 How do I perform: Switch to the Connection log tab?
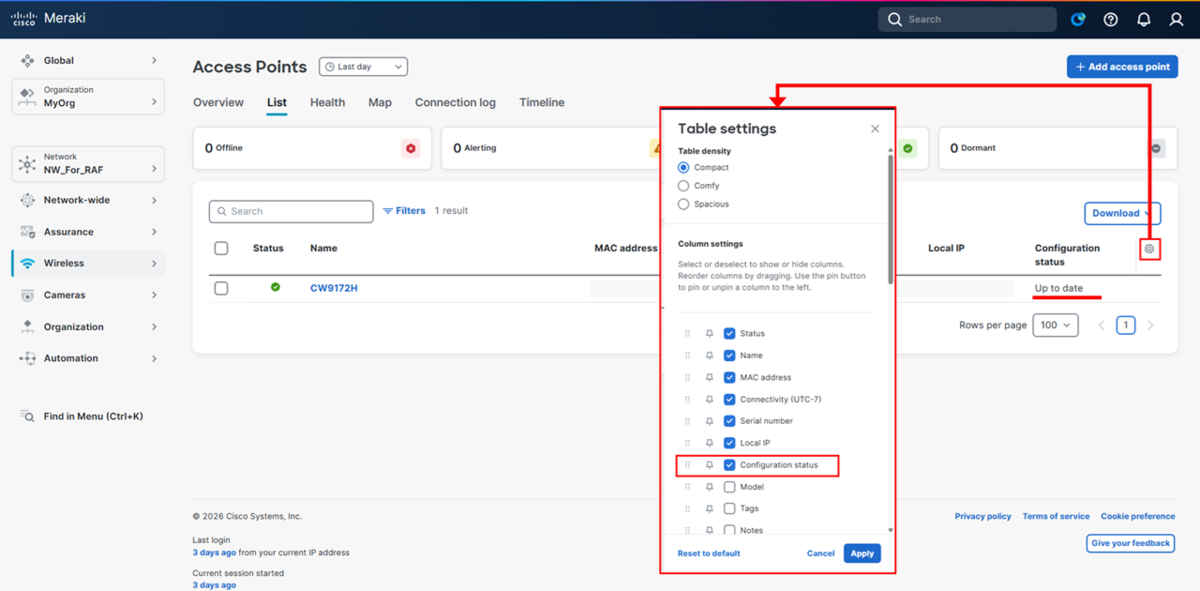pos(455,103)
